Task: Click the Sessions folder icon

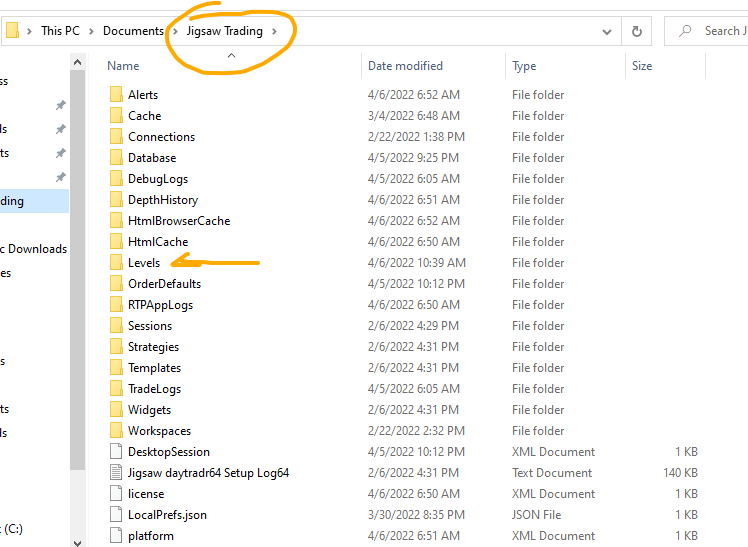Action: [x=116, y=325]
